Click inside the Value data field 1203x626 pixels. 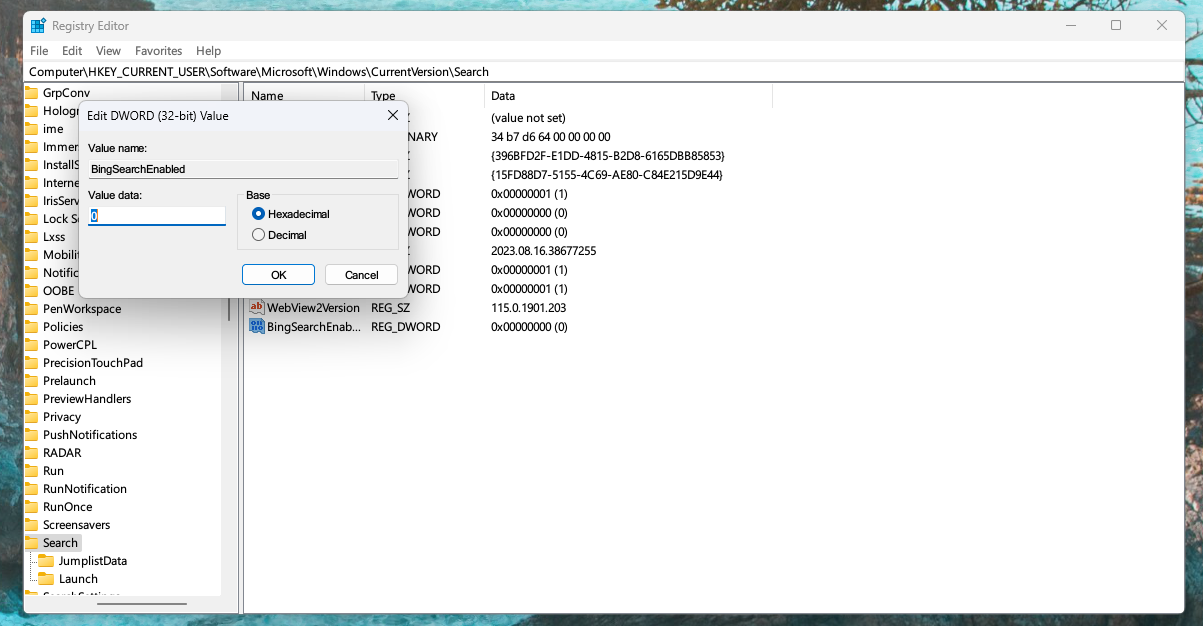pyautogui.click(x=156, y=215)
